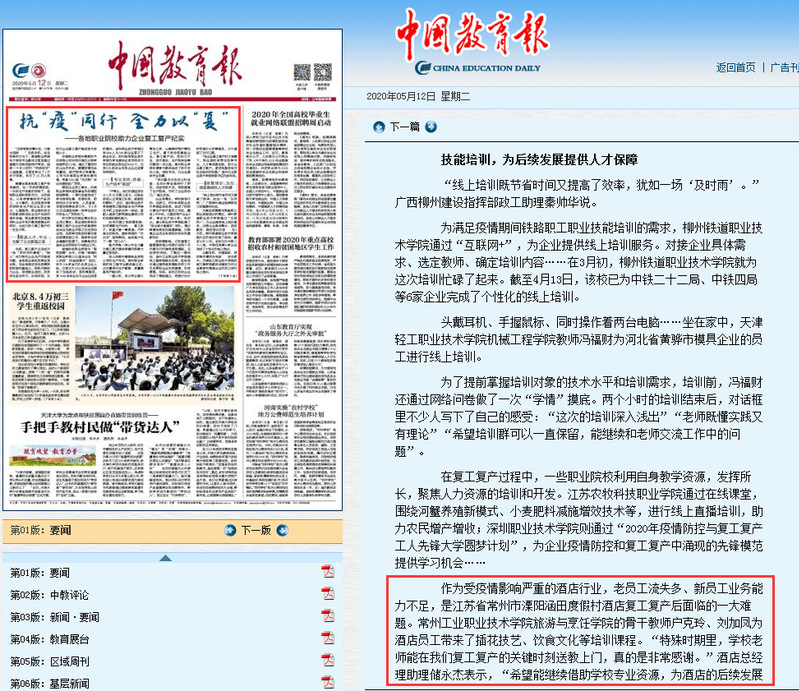Click left arrow icon beside 下一版

click(230, 530)
